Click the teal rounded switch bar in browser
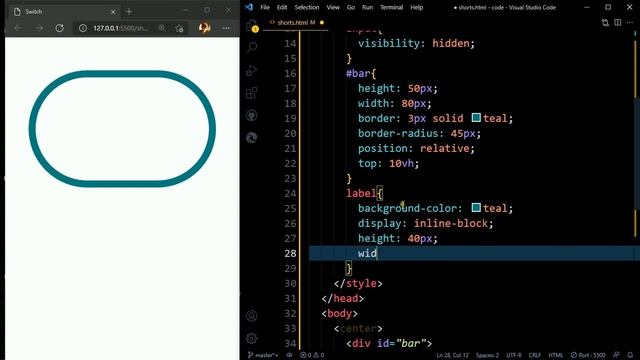Image resolution: width=640 pixels, height=360 pixels. pyautogui.click(x=122, y=129)
